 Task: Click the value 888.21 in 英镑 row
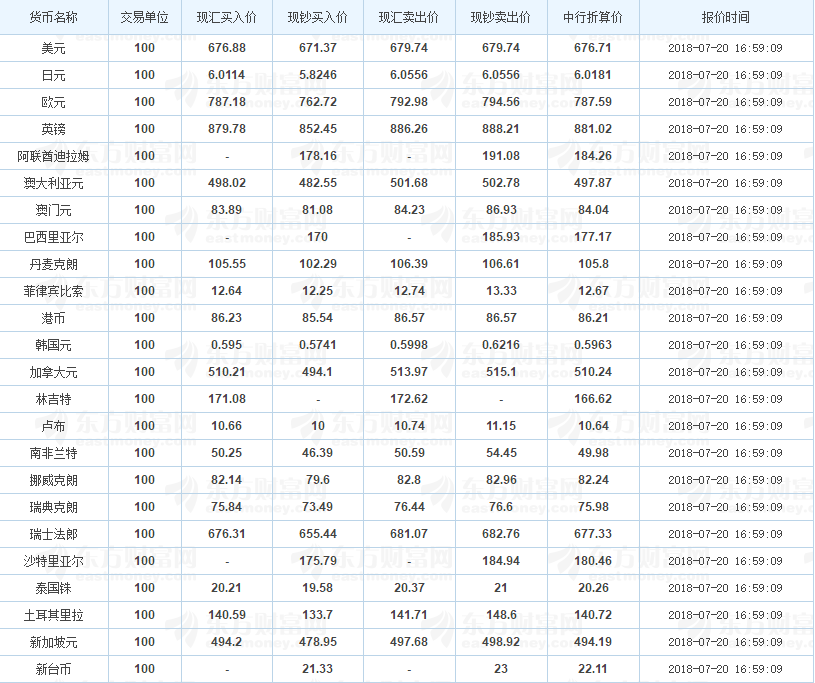click(x=501, y=129)
